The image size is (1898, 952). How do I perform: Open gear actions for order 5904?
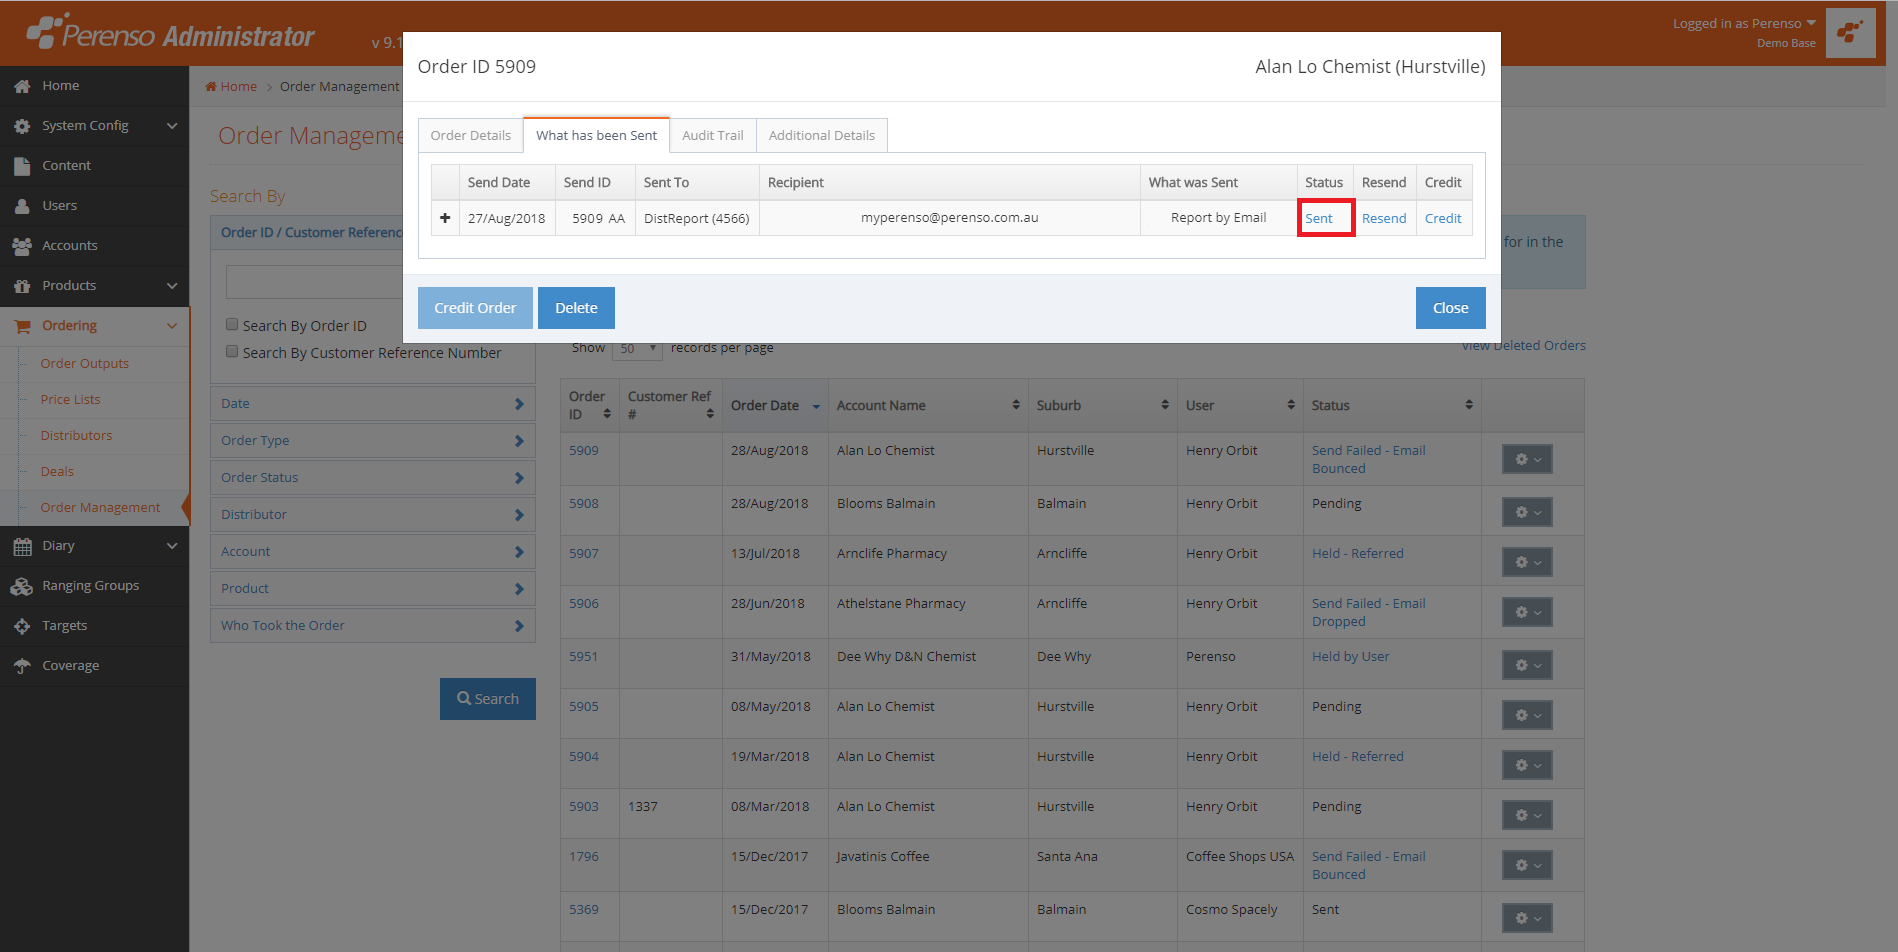[1527, 765]
